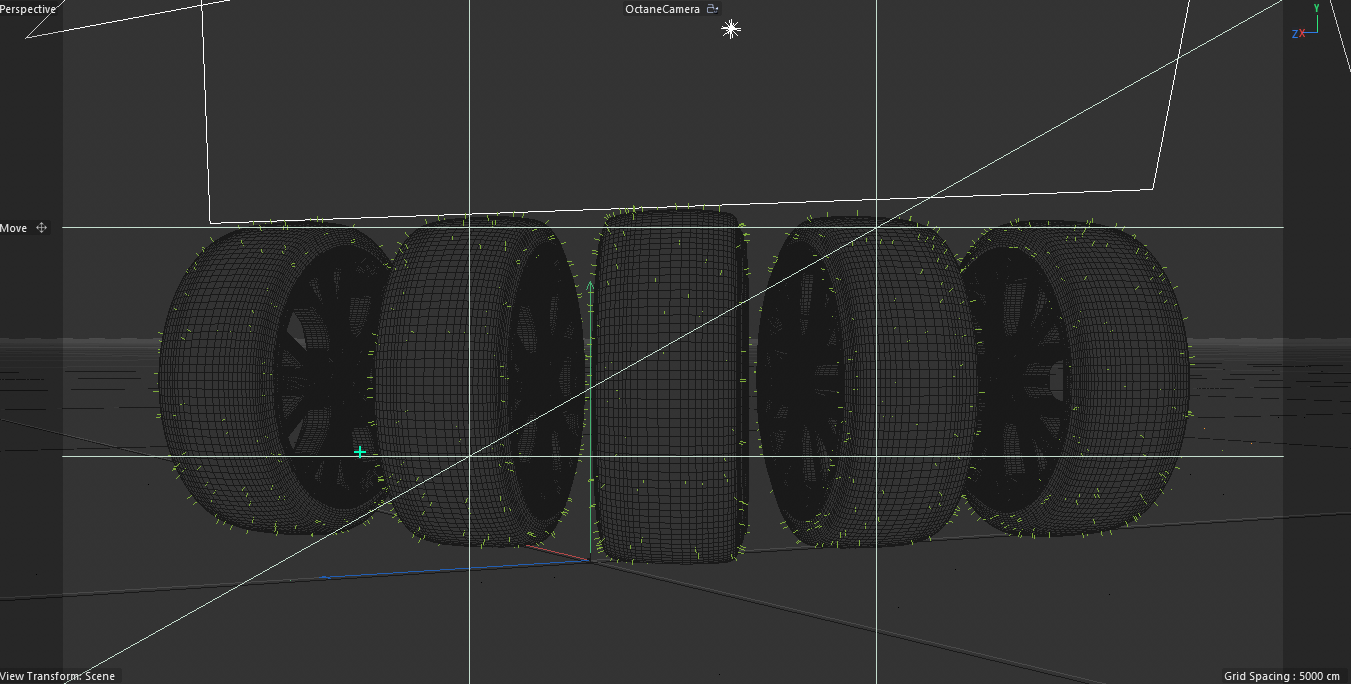
Task: Click the red X label on the axis gizmo
Action: [x=1300, y=33]
